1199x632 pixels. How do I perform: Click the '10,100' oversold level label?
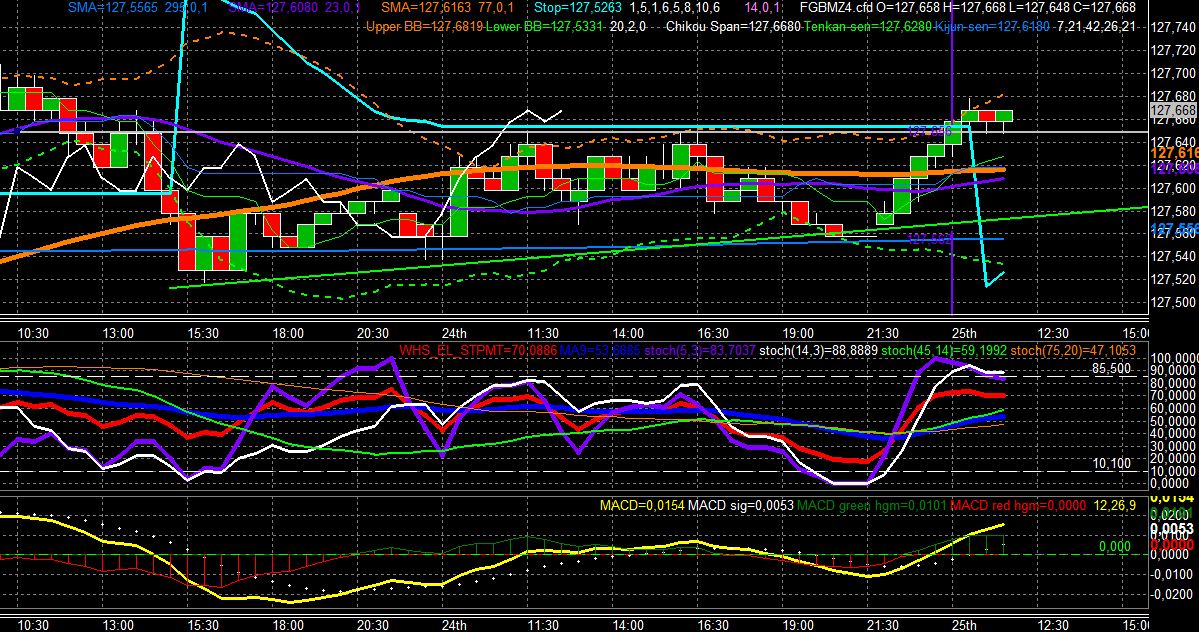[1111, 464]
